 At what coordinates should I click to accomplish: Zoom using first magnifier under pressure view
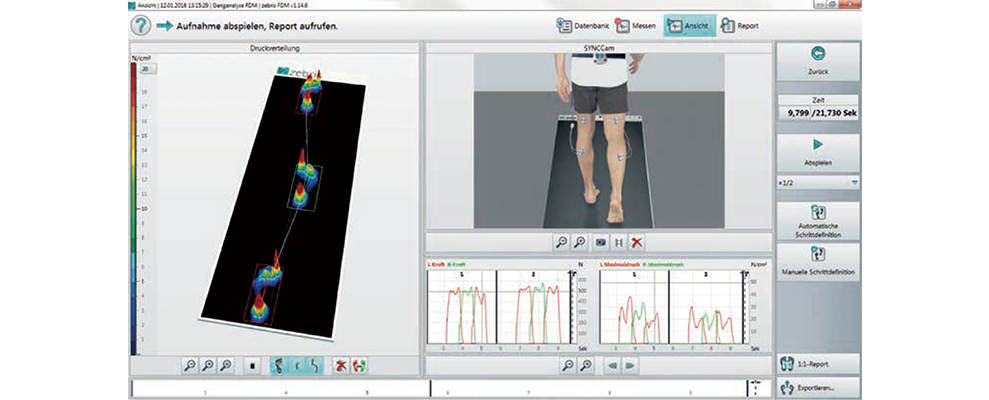coord(190,366)
